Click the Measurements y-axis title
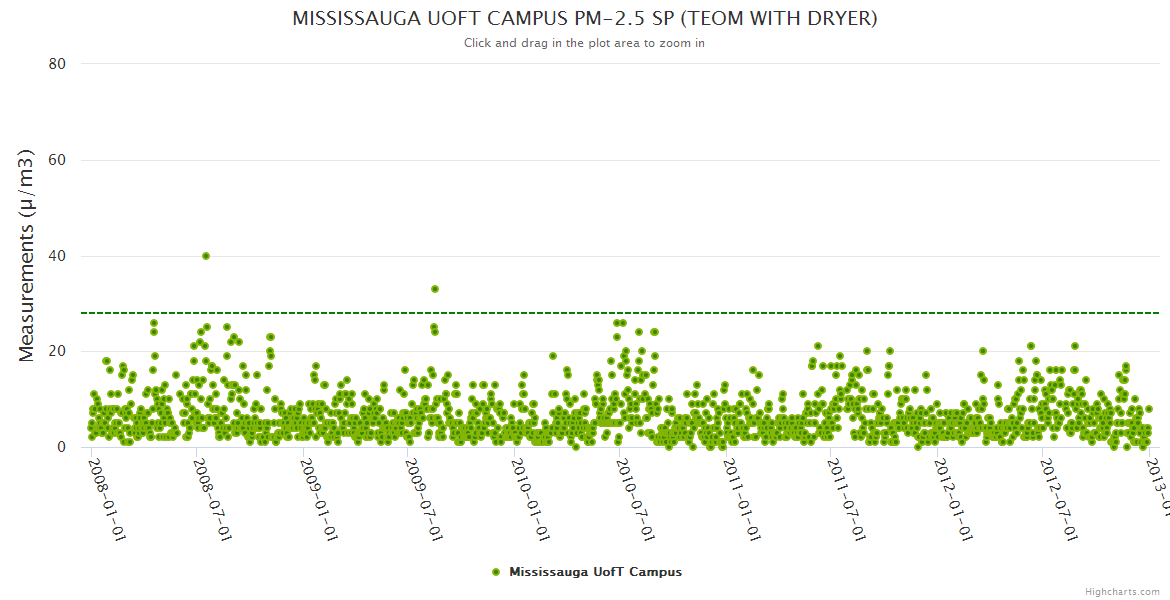Viewport: 1170px width, 600px height. click(x=27, y=255)
